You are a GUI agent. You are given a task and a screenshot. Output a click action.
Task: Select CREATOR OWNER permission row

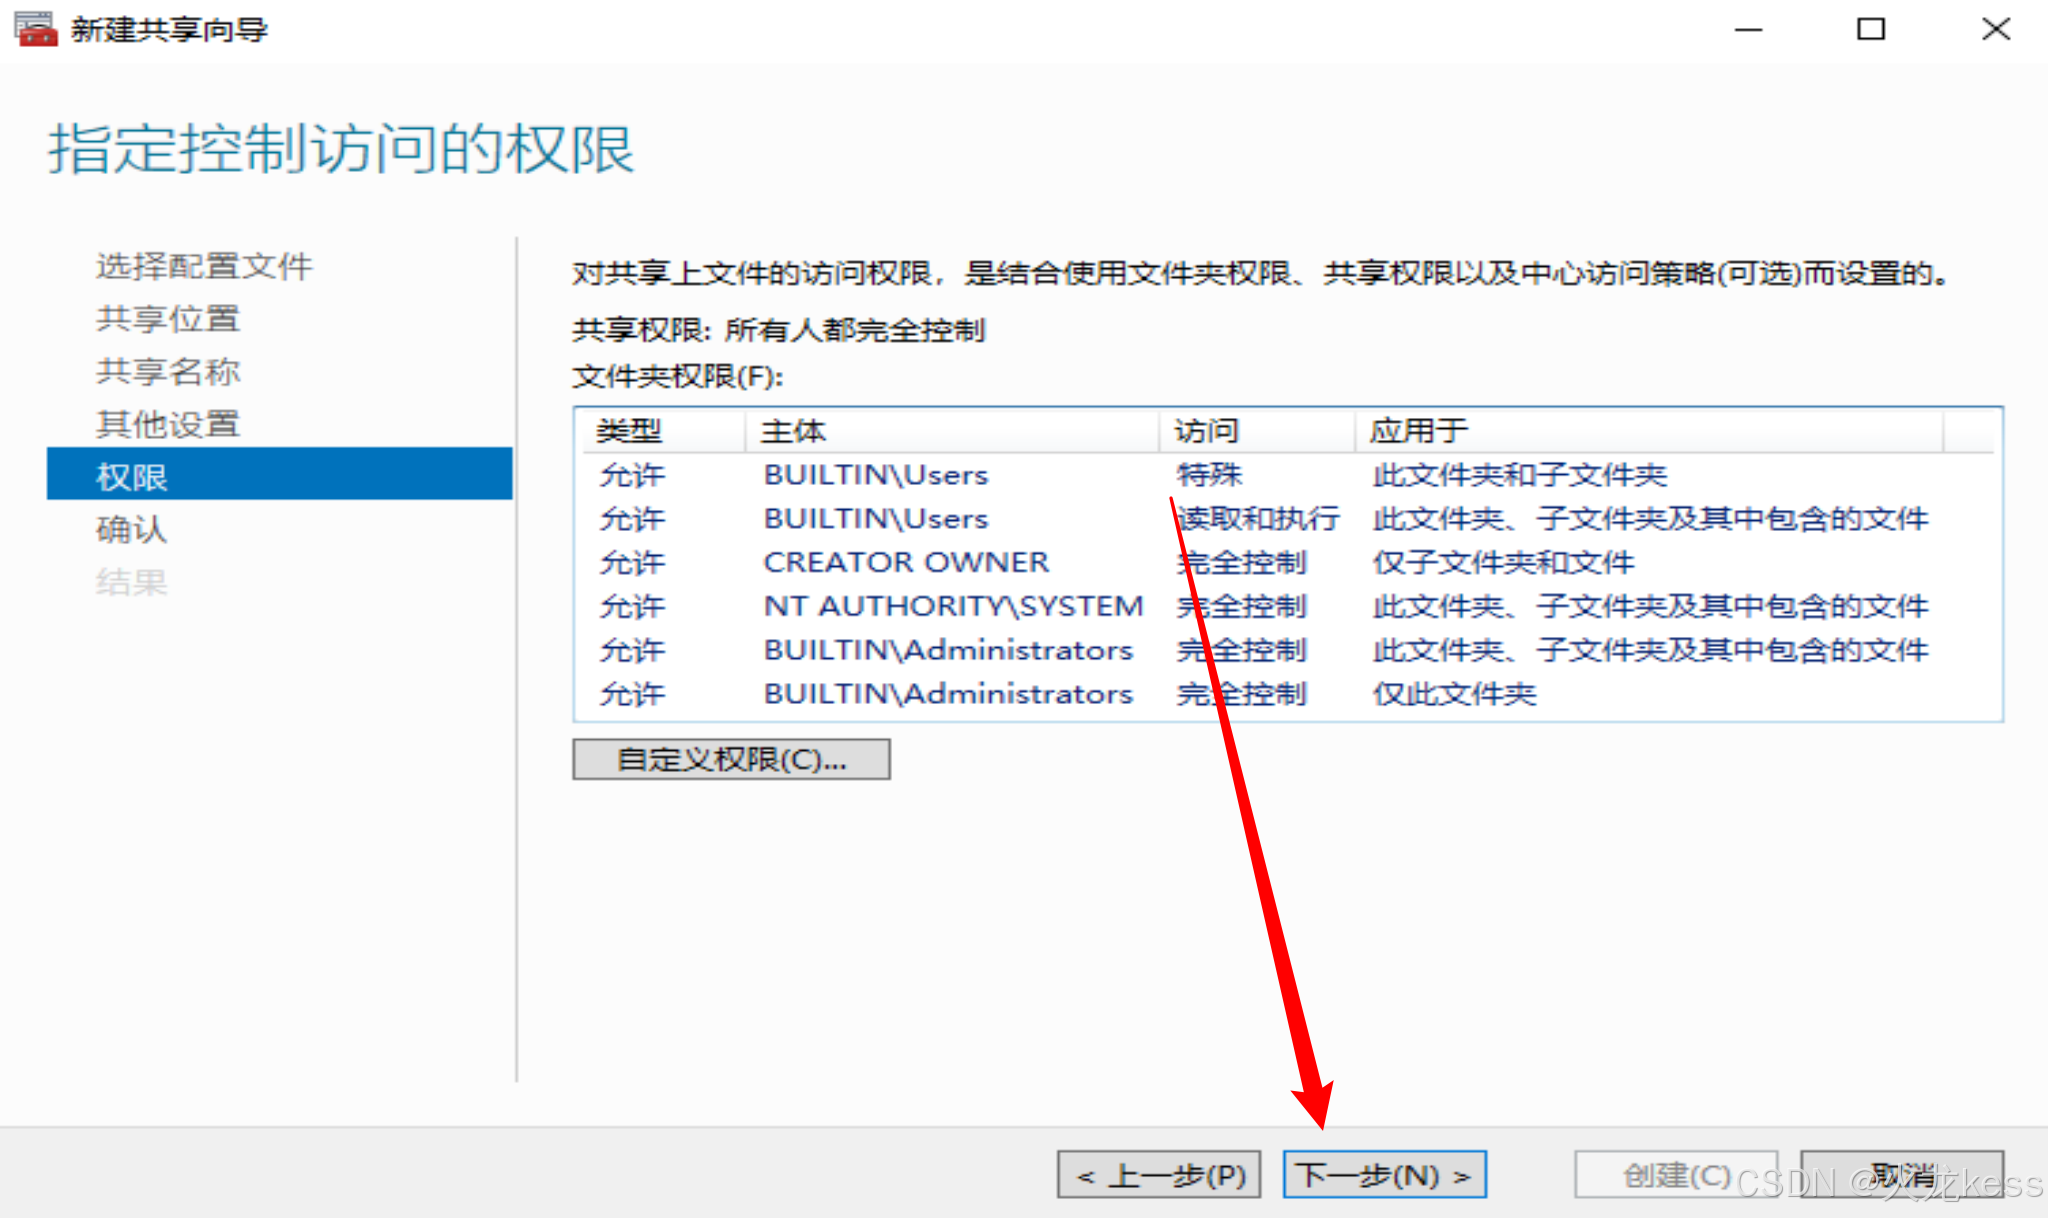(x=905, y=563)
